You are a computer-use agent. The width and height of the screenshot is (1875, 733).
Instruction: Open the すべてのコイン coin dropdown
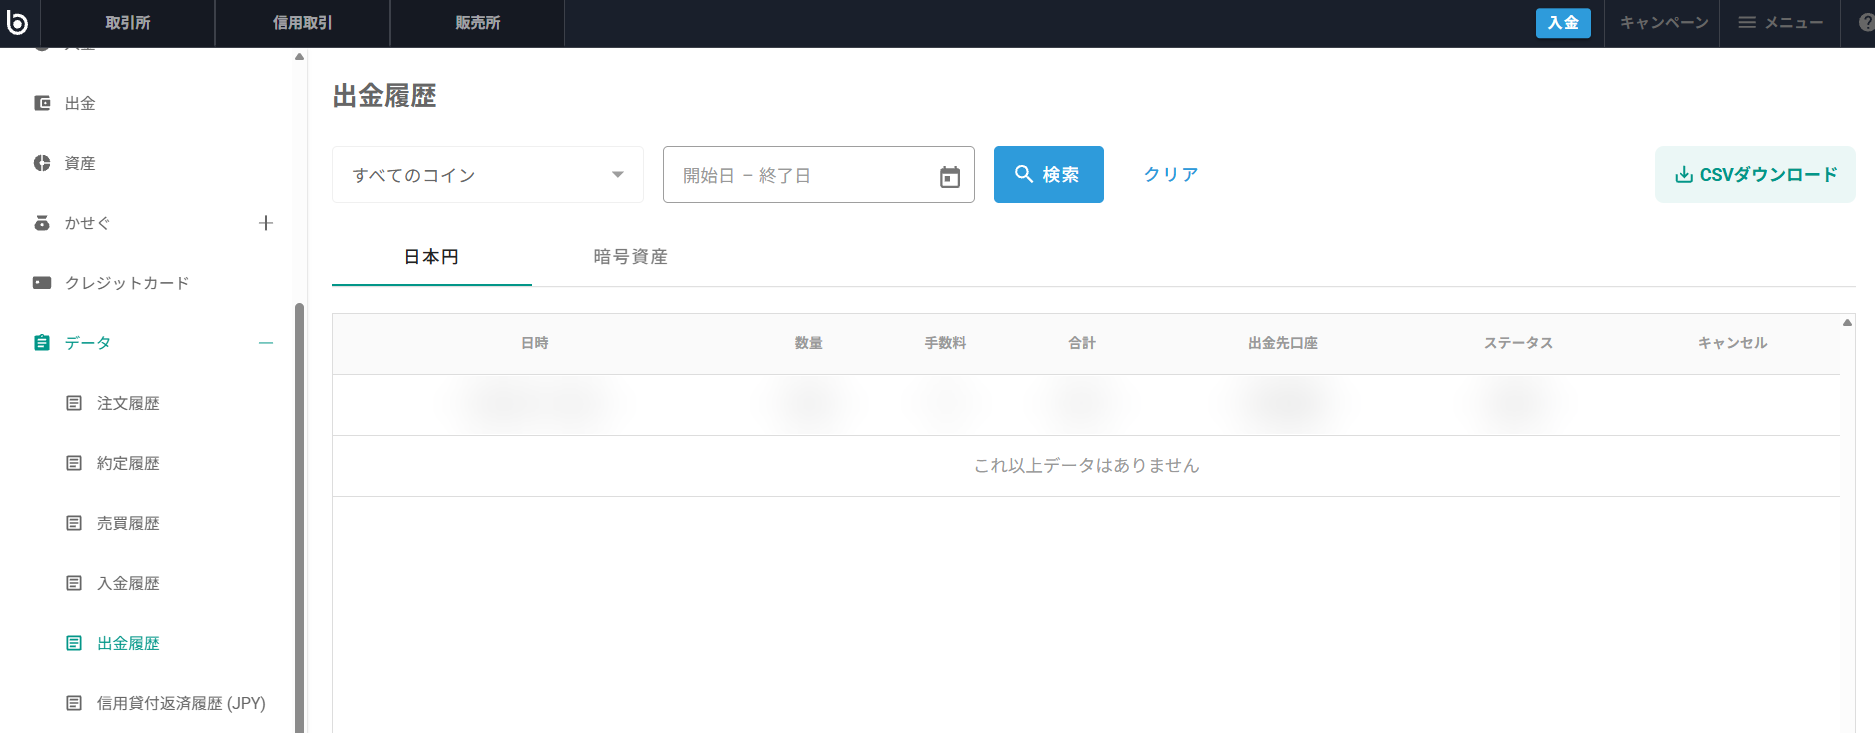[x=488, y=175]
